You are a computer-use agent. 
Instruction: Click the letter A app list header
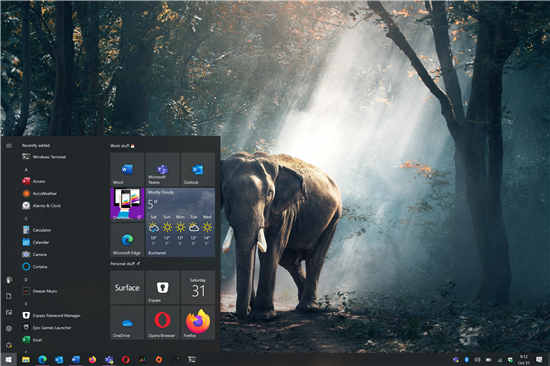click(26, 170)
